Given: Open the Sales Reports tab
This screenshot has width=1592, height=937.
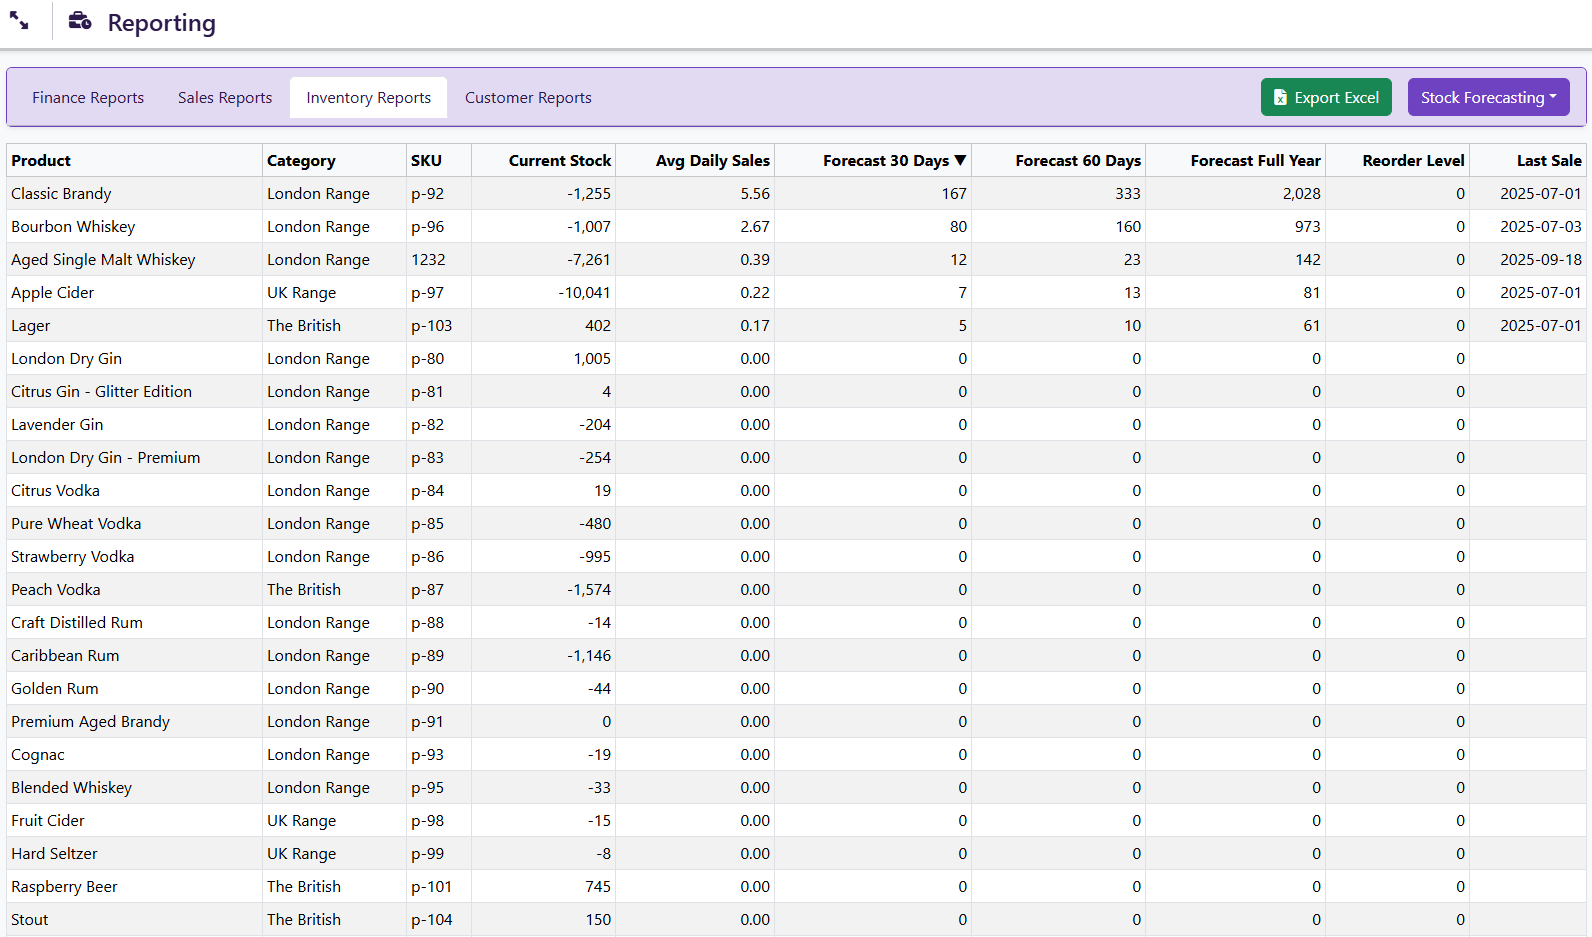Looking at the screenshot, I should coord(225,98).
